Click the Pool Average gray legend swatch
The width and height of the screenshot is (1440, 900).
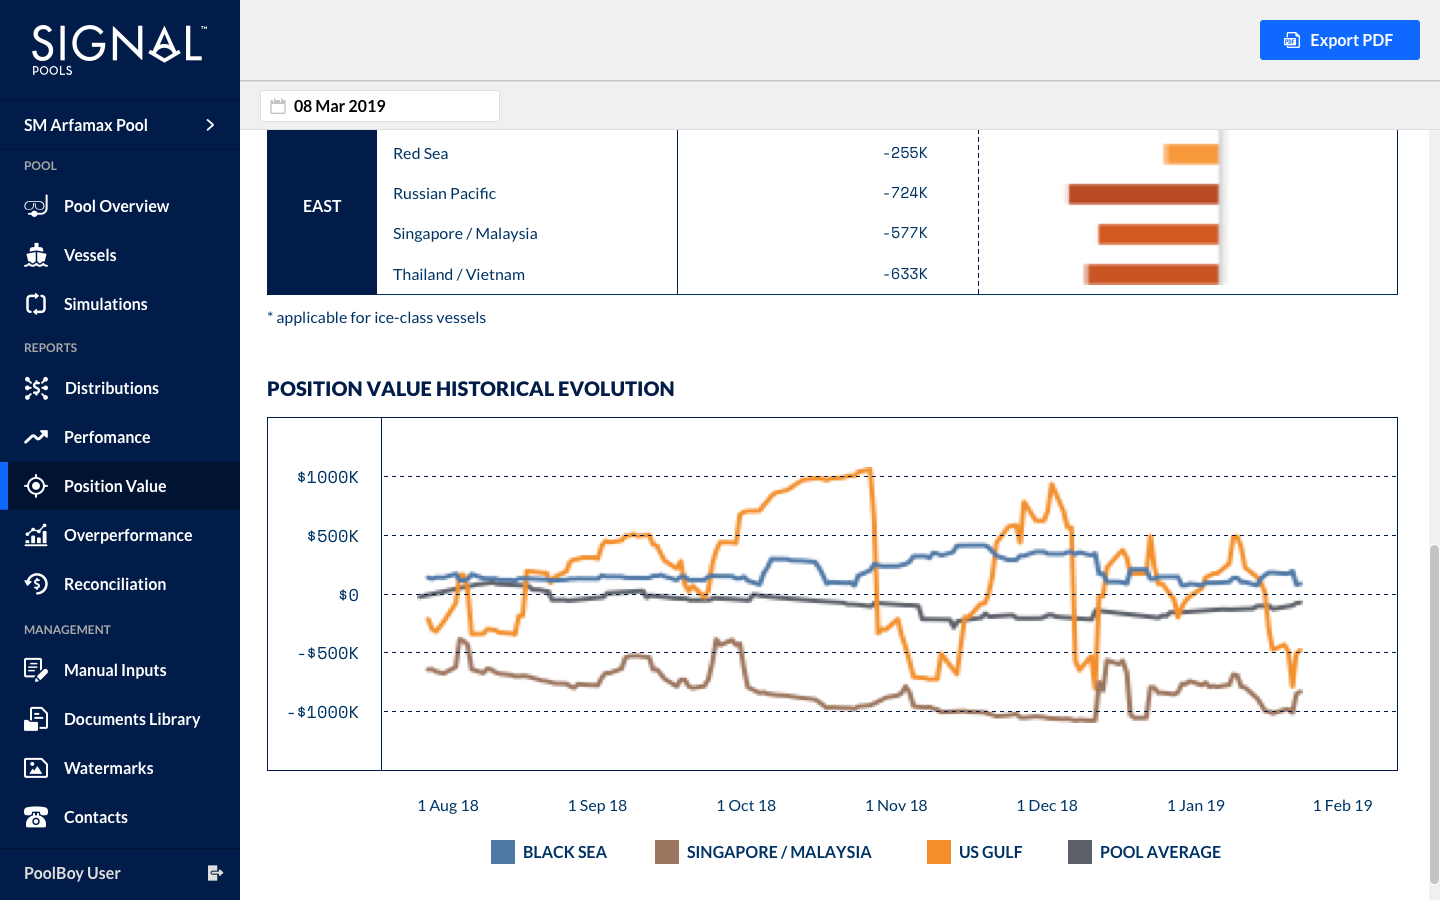(x=1080, y=852)
